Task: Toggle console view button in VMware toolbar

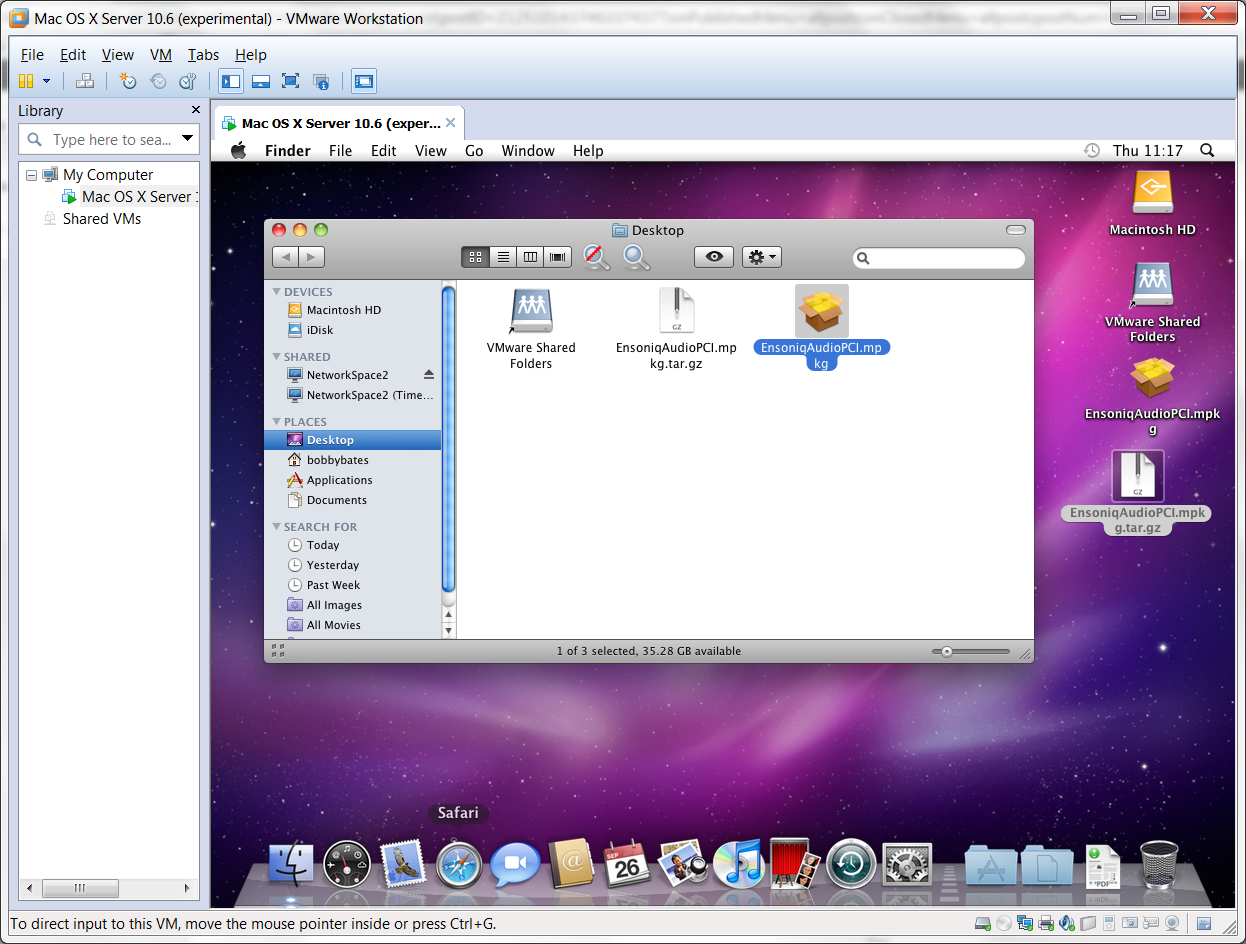Action: pyautogui.click(x=364, y=81)
